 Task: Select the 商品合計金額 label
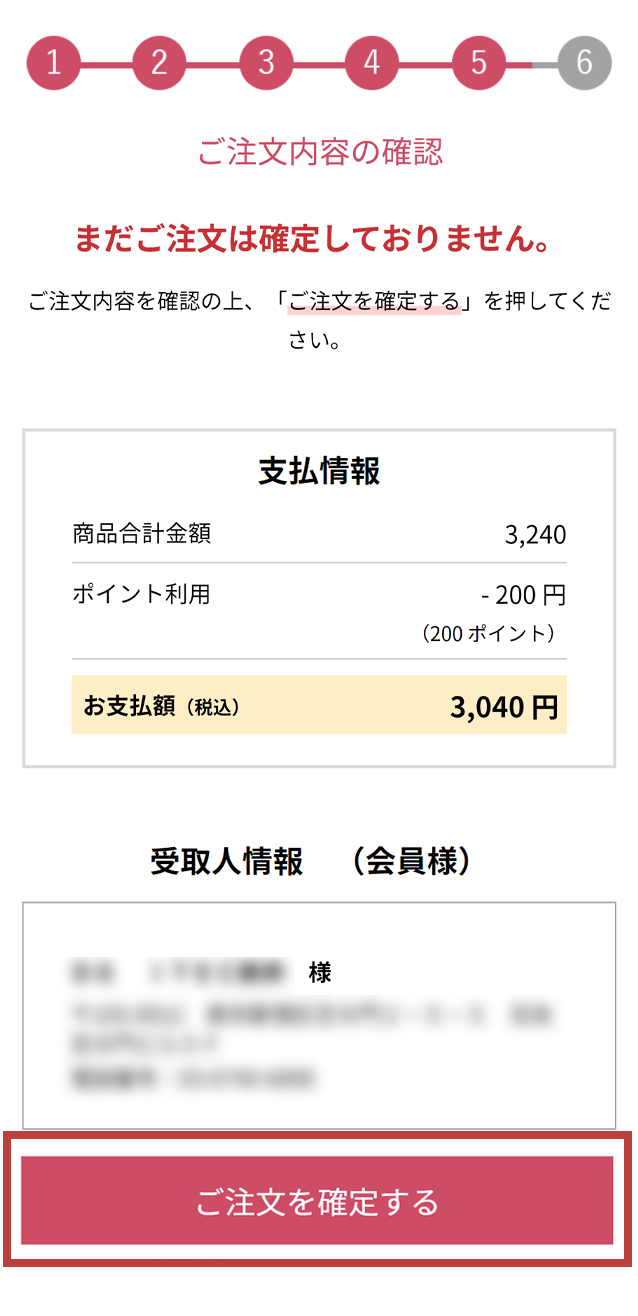pos(142,534)
